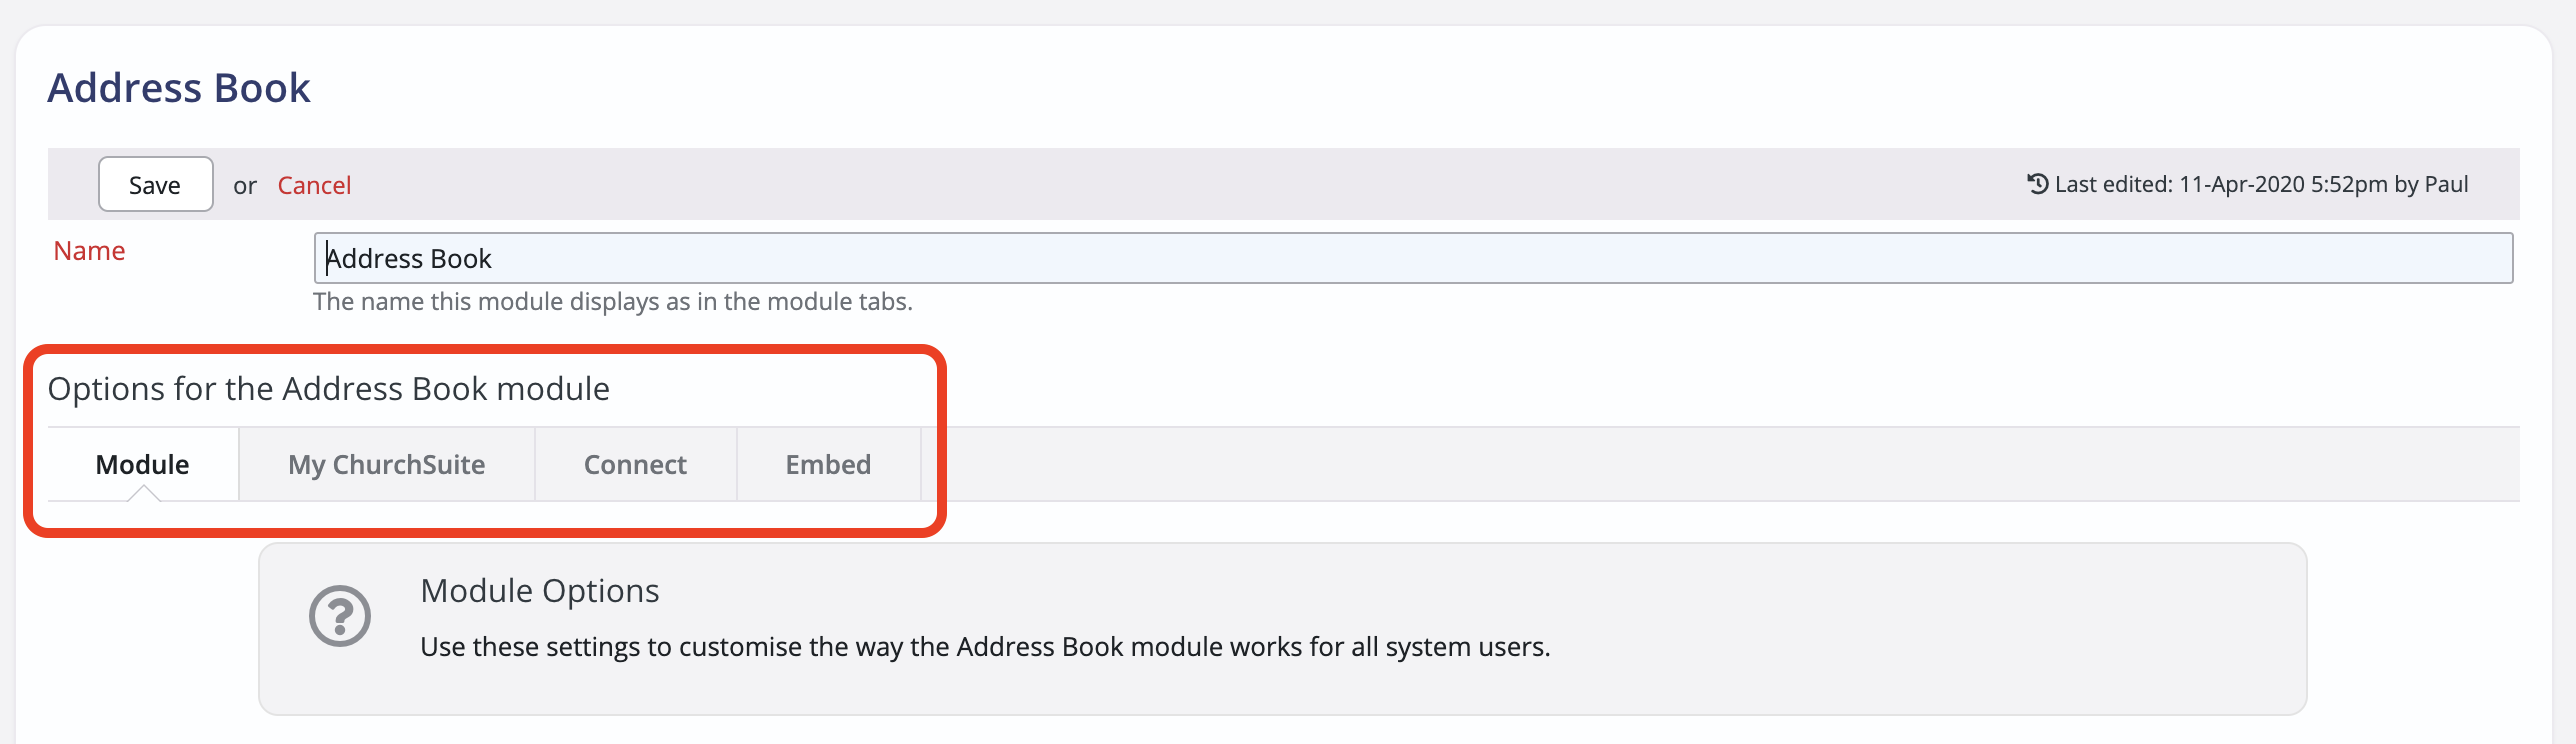The image size is (2576, 744).
Task: Click the Address Book page heading
Action: coord(179,88)
